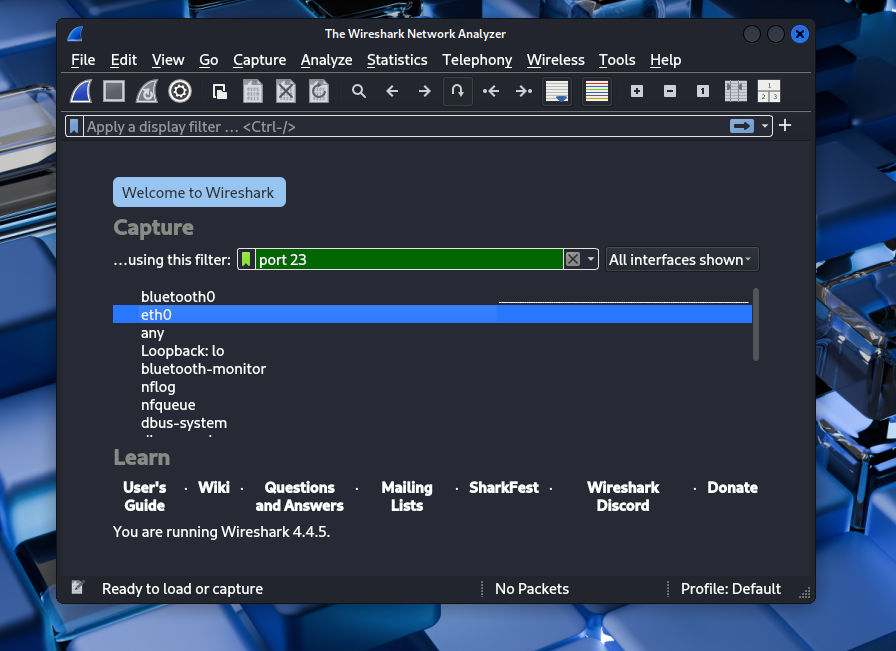Go forward in packet history arrow
Image resolution: width=896 pixels, height=651 pixels.
[425, 91]
